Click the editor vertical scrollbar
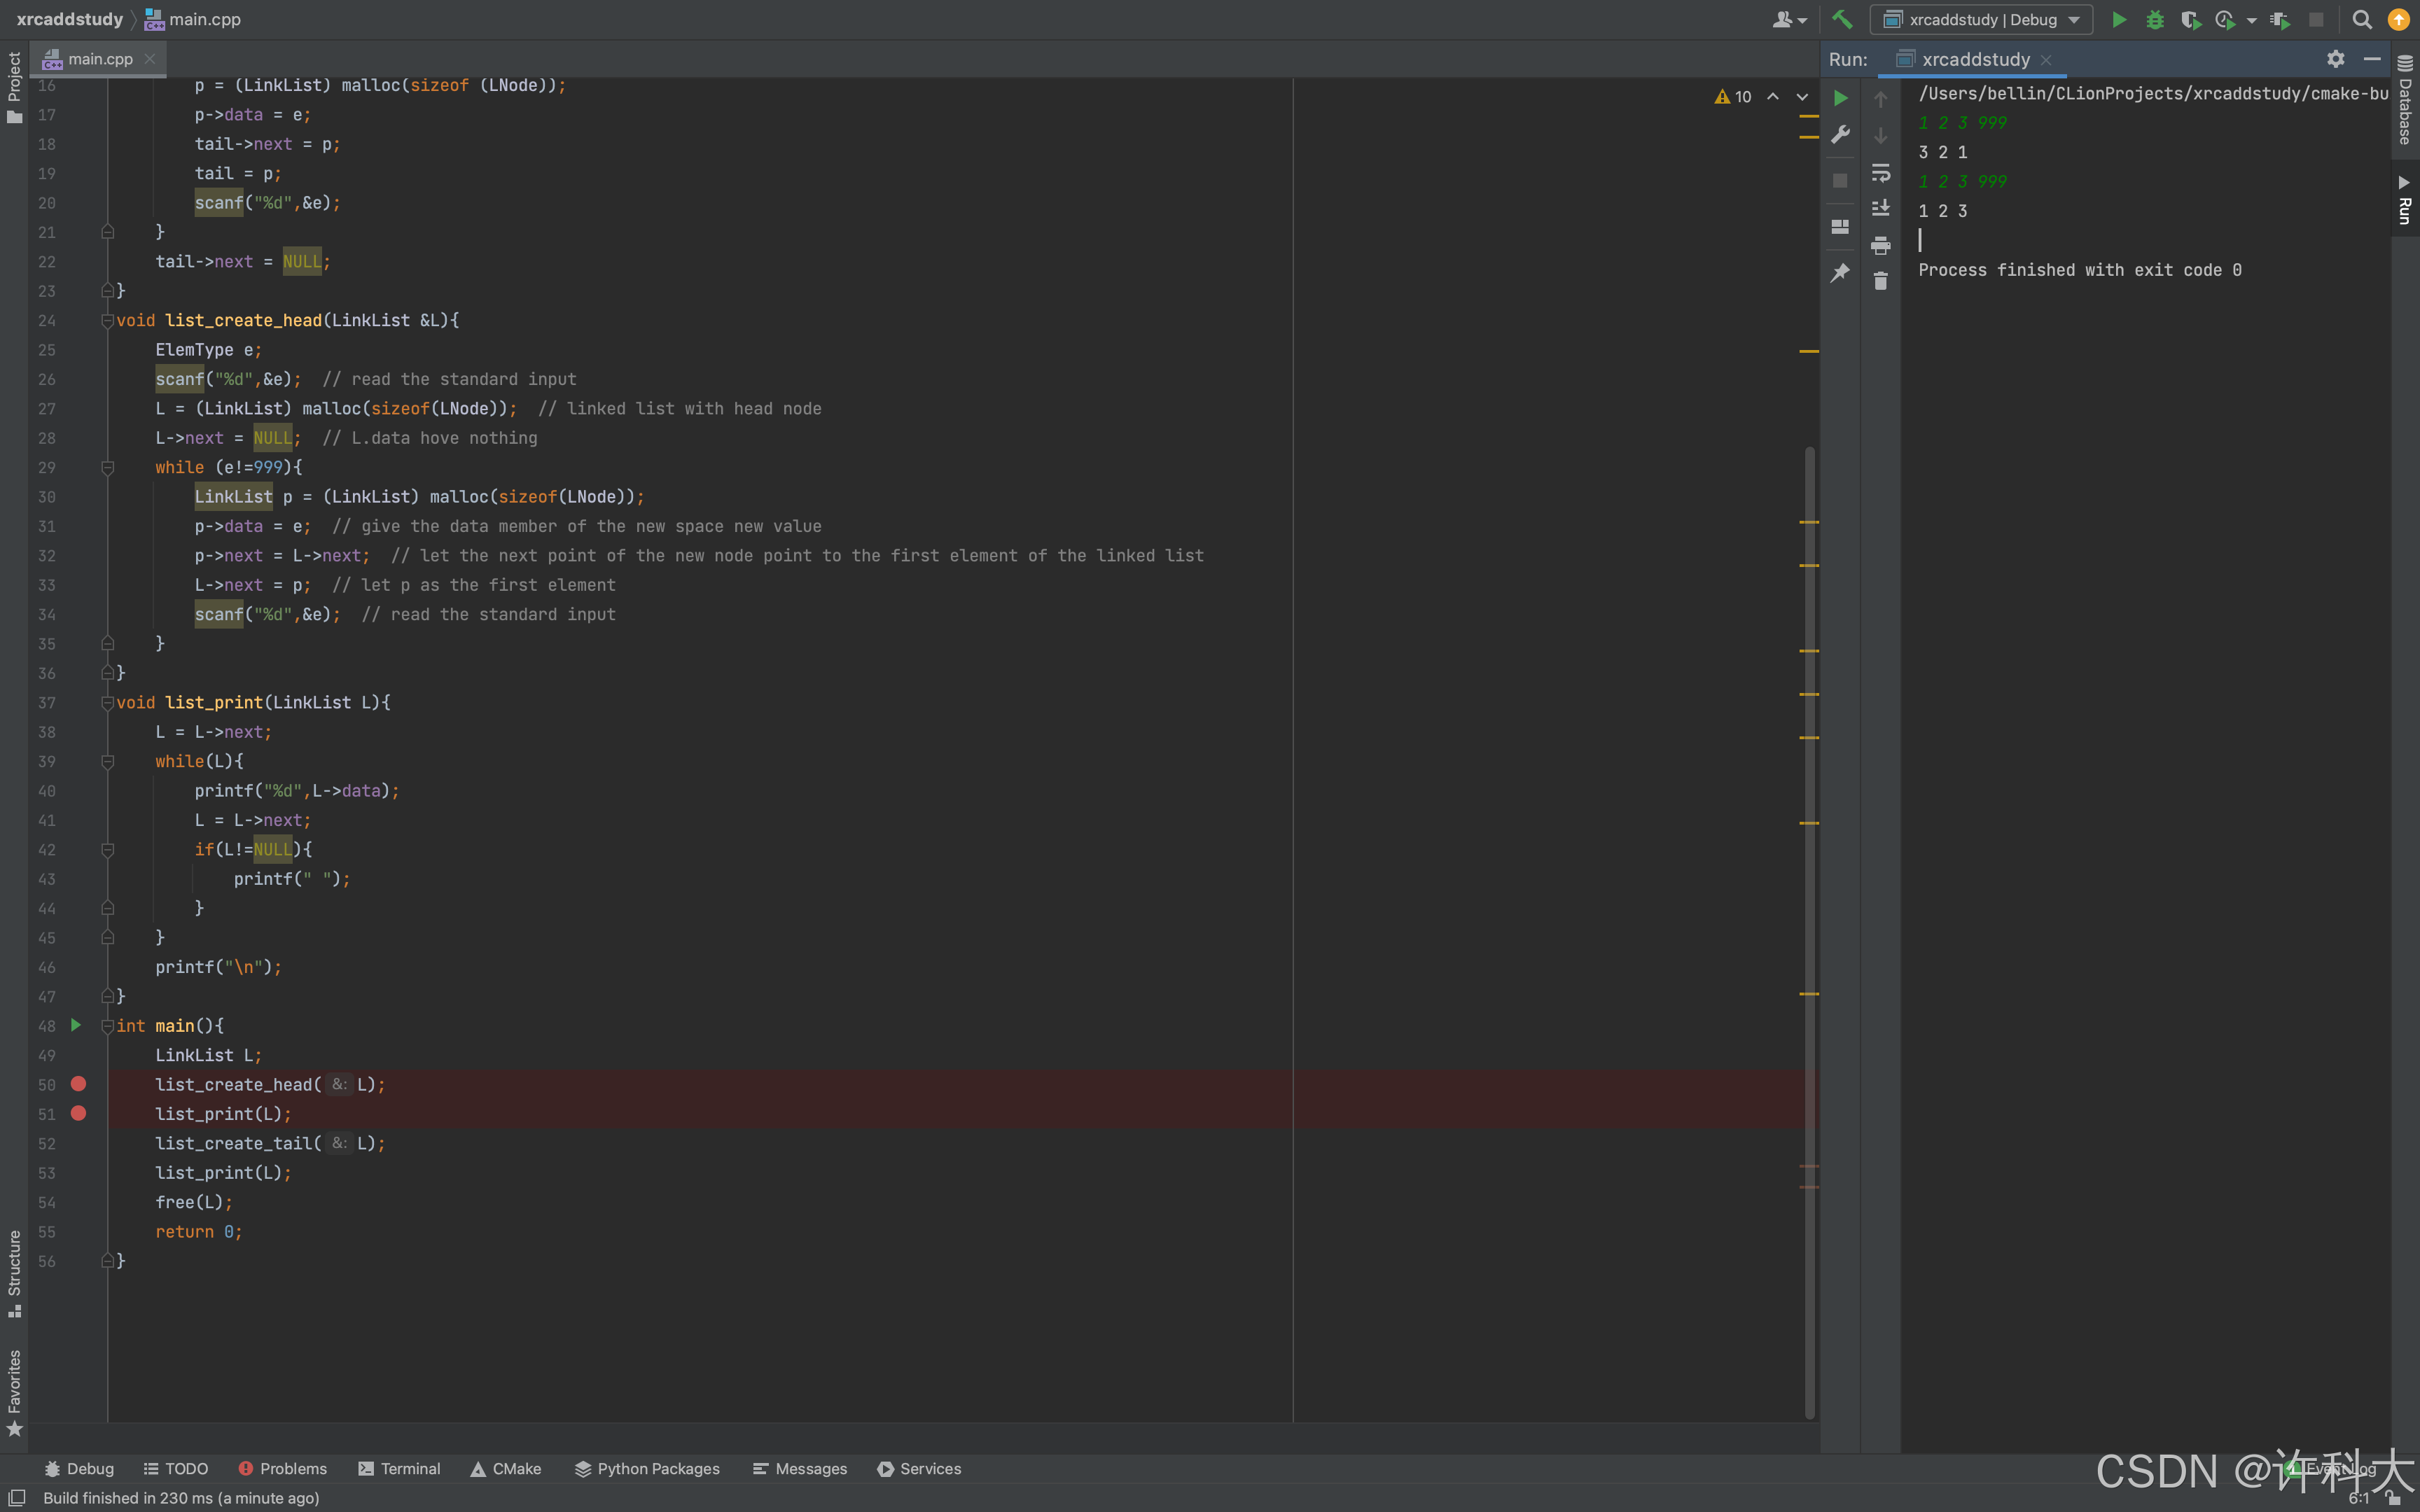Image resolution: width=2420 pixels, height=1512 pixels. pyautogui.click(x=1809, y=930)
